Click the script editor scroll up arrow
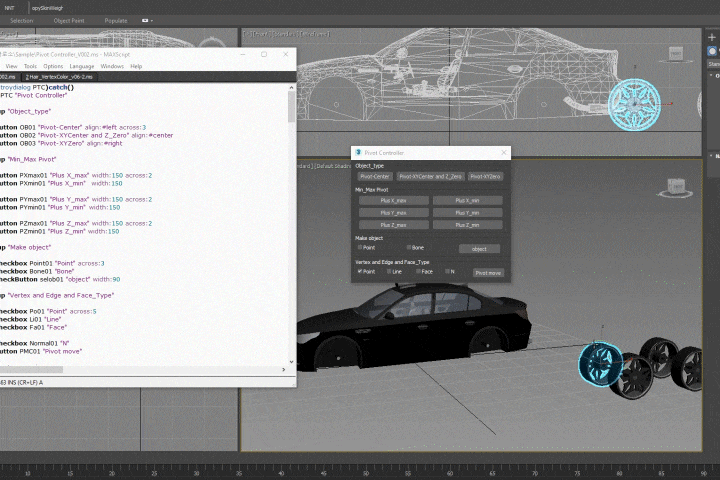 291,87
